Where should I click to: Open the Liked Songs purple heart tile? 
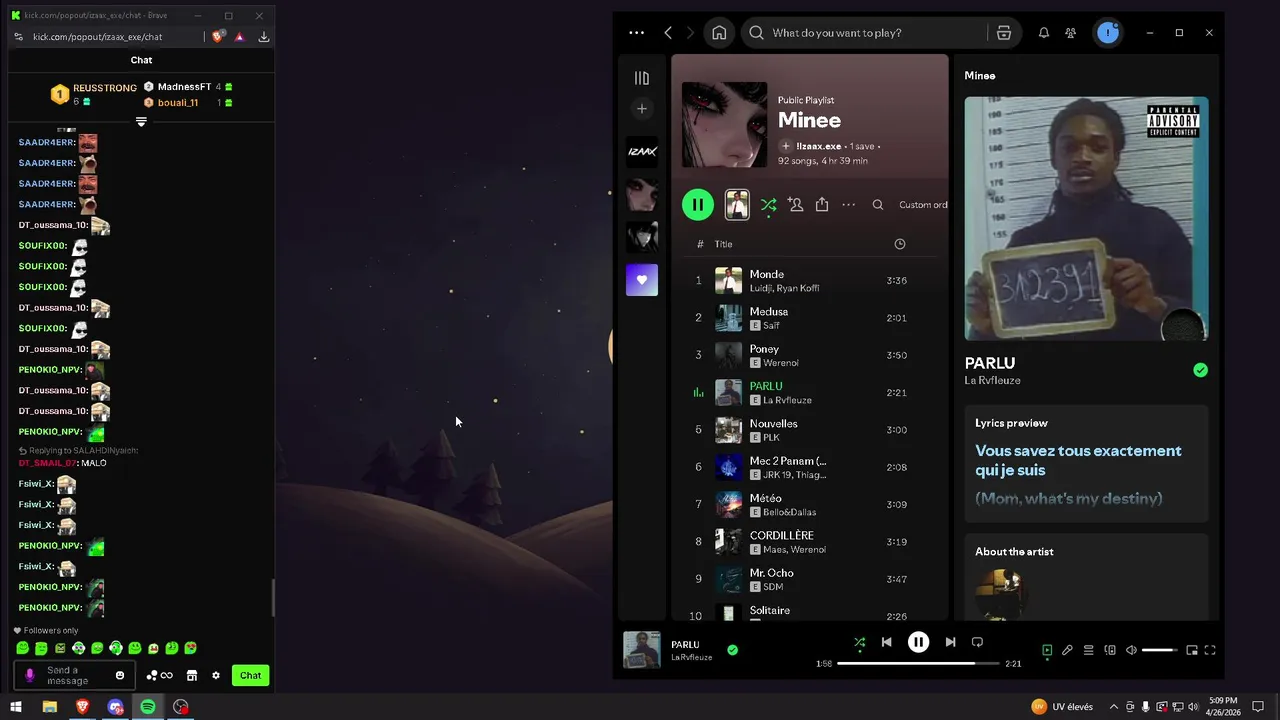(x=642, y=280)
